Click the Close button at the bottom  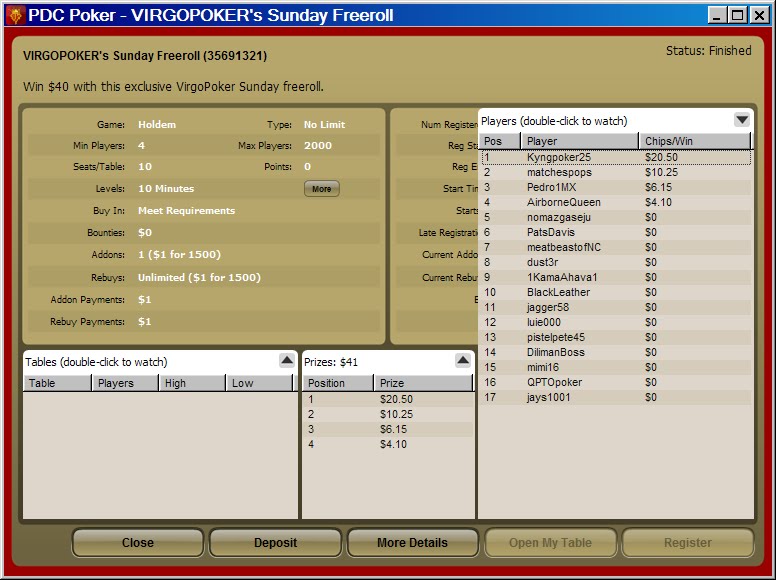(x=138, y=542)
